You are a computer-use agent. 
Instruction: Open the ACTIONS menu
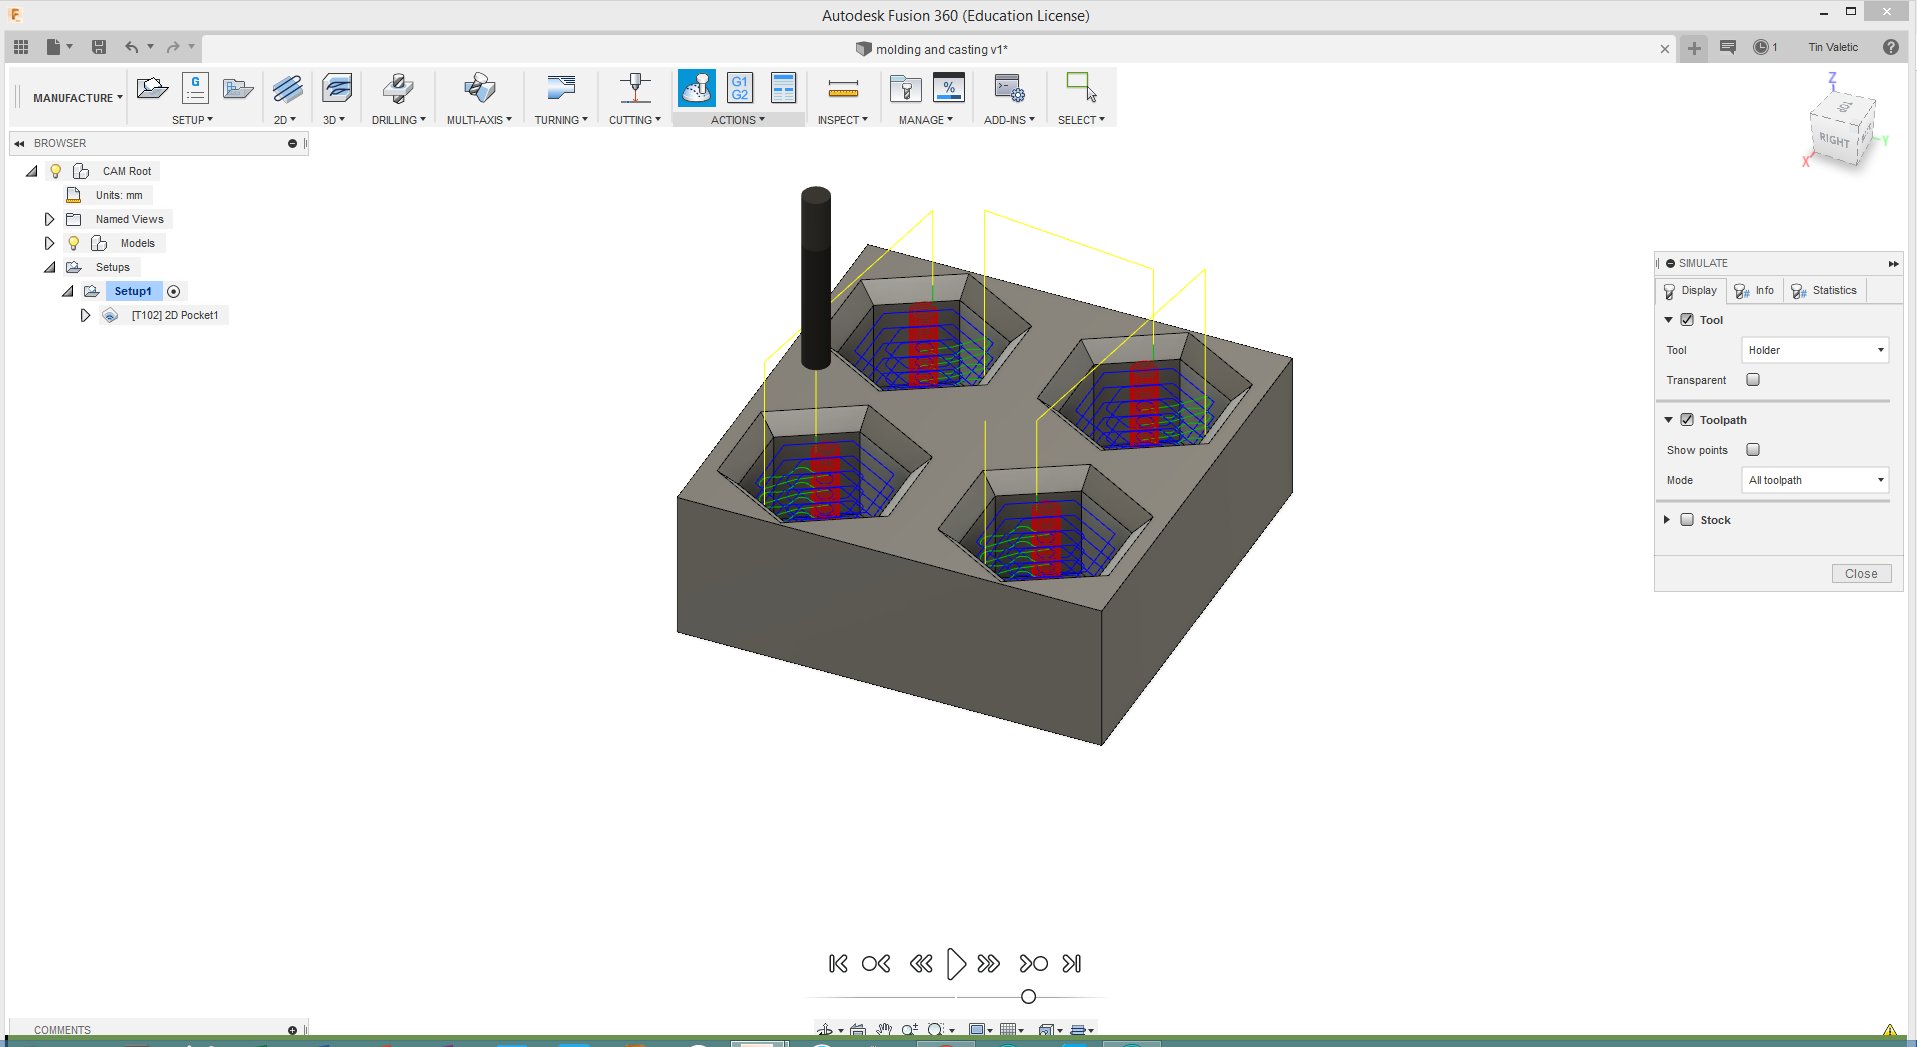738,120
